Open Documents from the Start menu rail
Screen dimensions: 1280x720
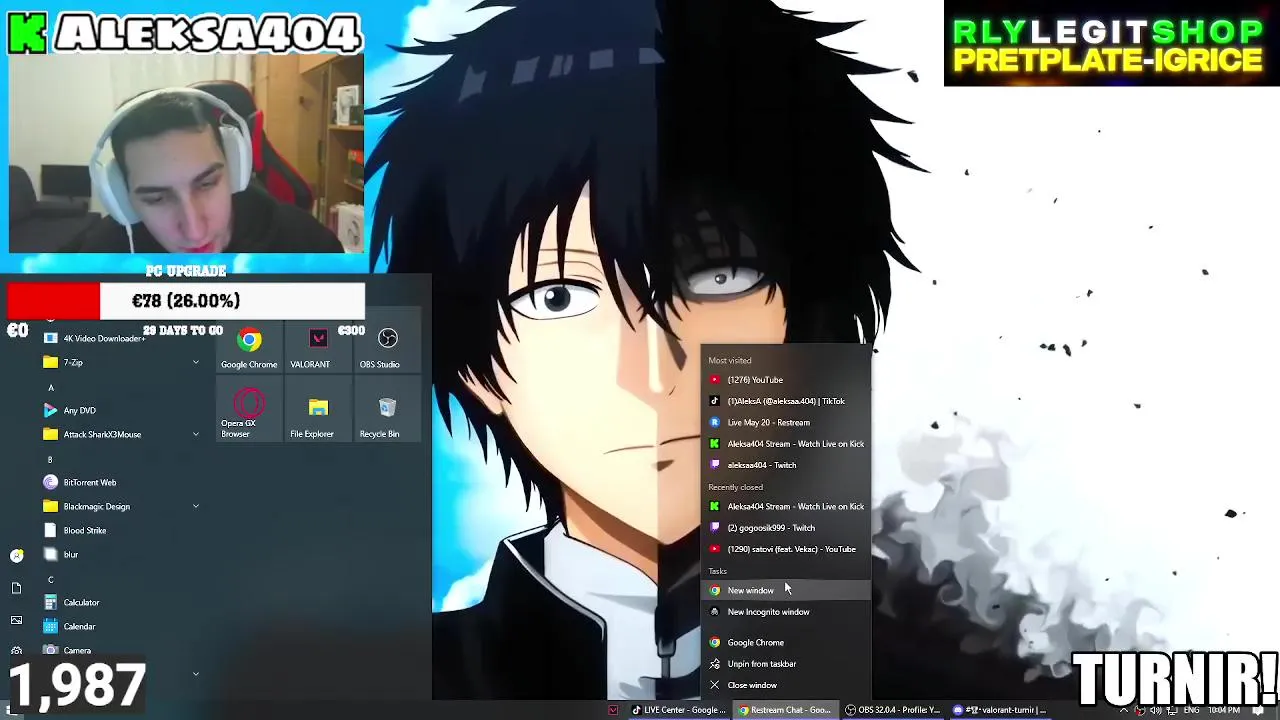pyautogui.click(x=16, y=588)
